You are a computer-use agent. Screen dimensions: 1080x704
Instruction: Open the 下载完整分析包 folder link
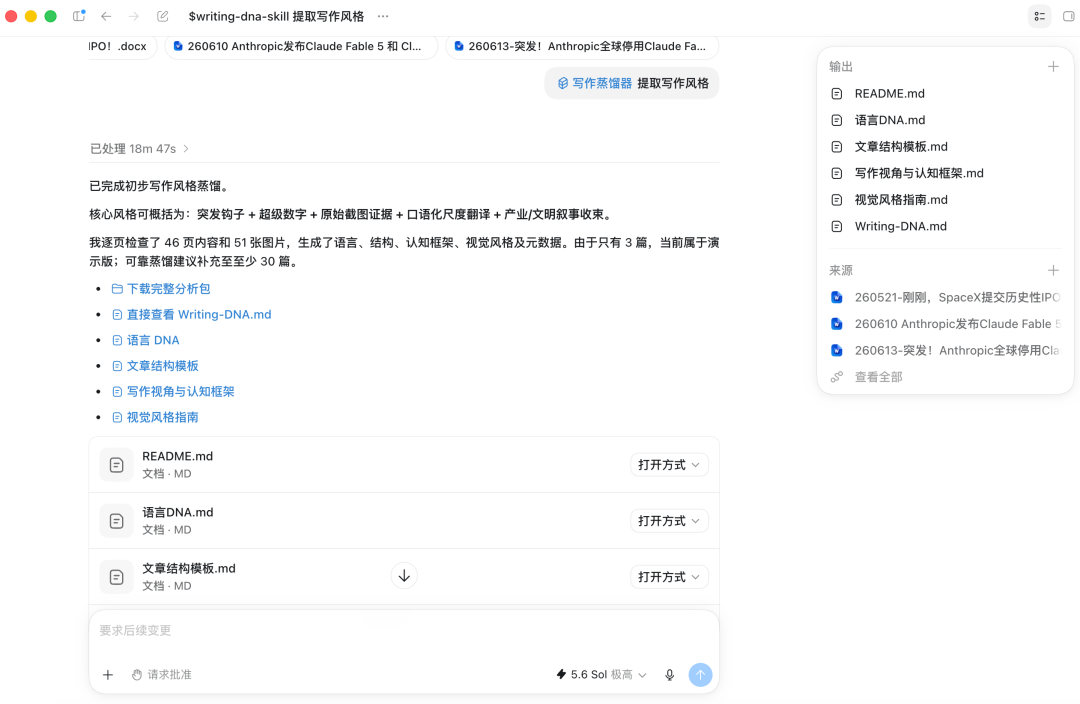pyautogui.click(x=161, y=289)
